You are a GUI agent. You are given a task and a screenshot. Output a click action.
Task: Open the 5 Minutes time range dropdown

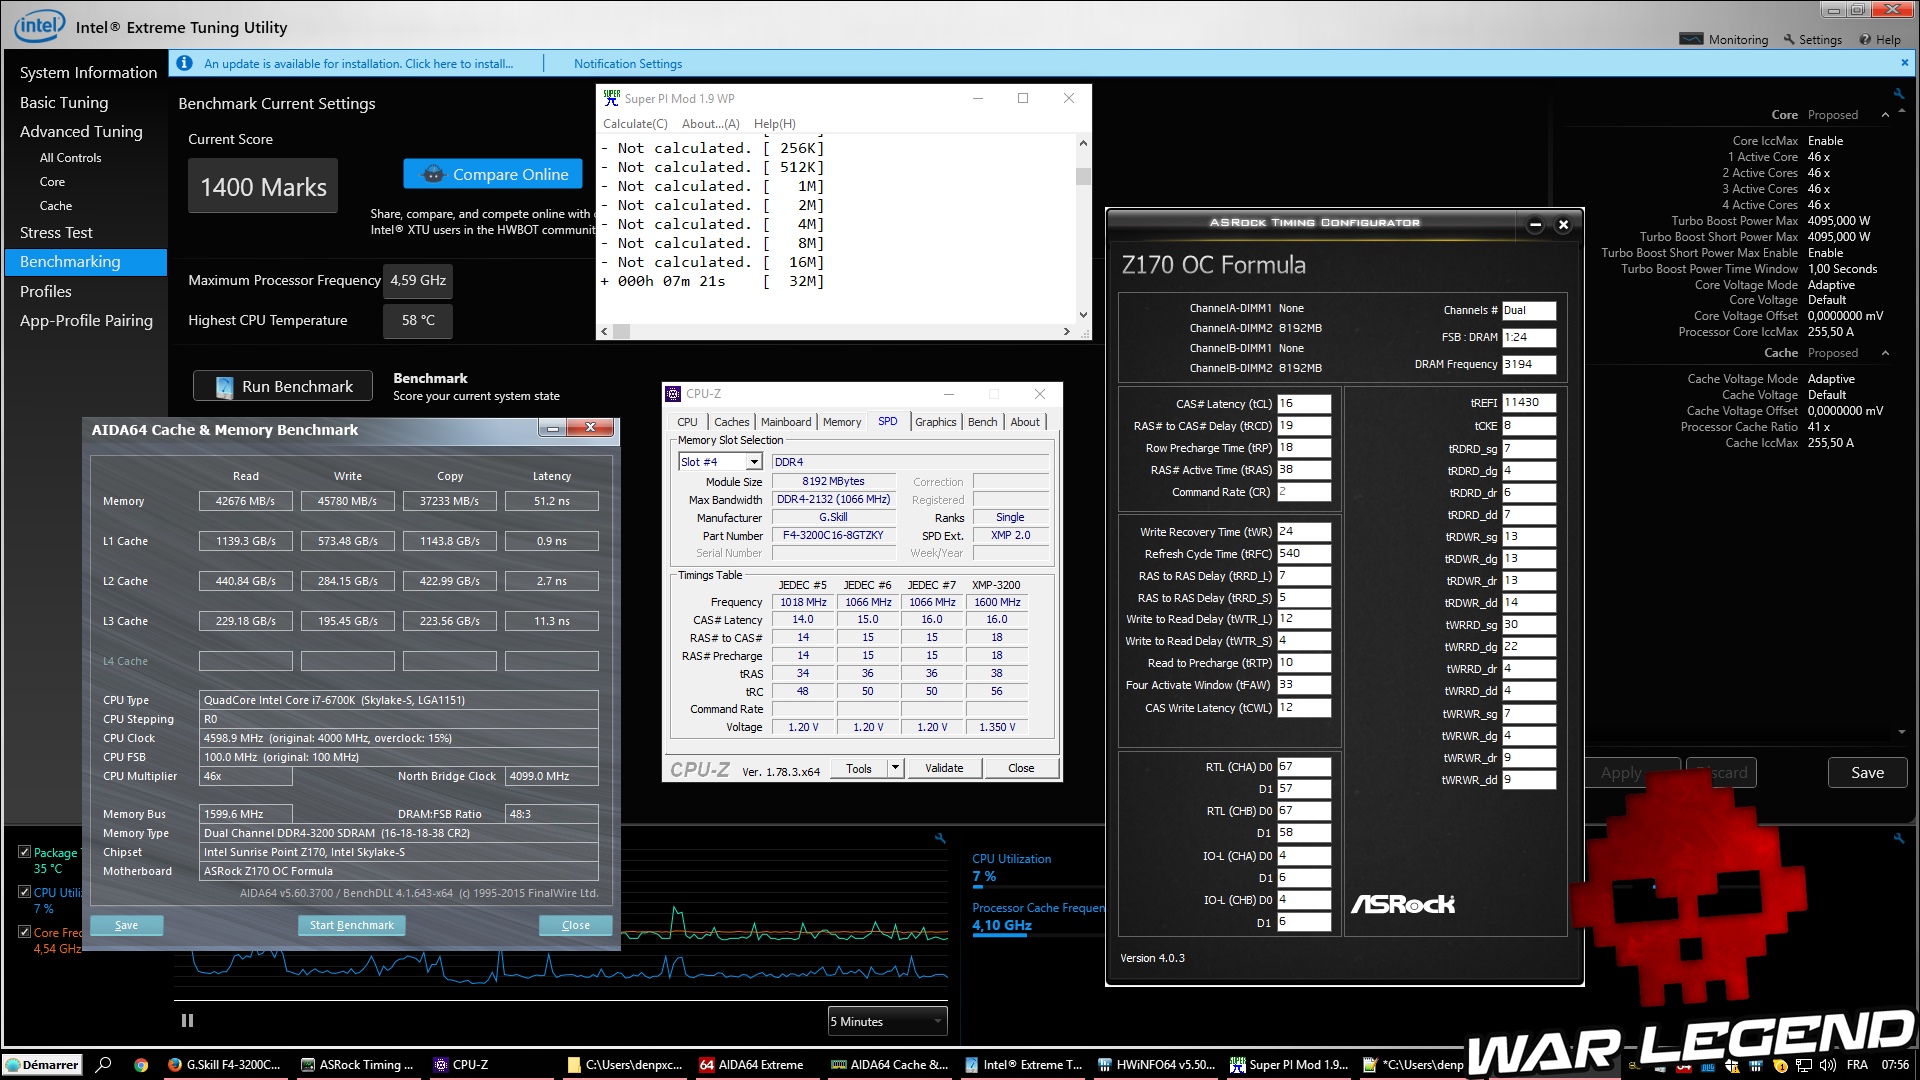[887, 1021]
